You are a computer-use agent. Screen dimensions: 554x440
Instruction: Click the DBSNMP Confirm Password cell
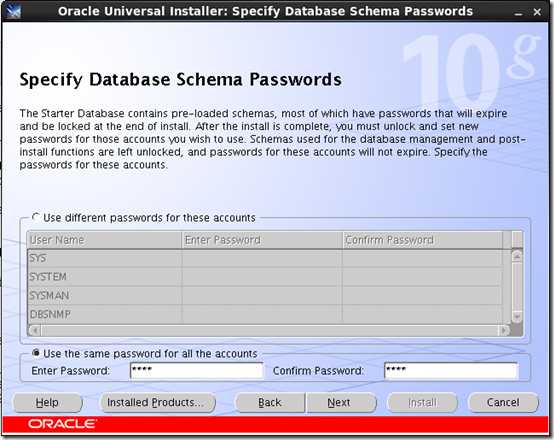423,314
